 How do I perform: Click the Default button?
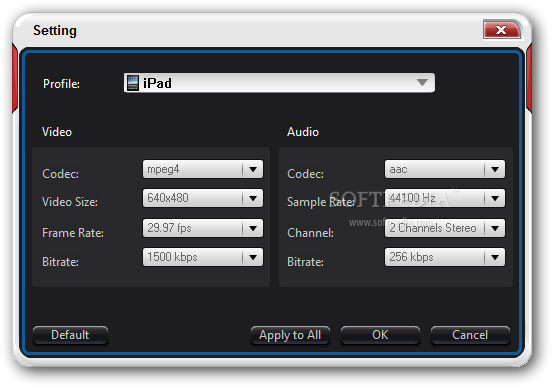(70, 335)
